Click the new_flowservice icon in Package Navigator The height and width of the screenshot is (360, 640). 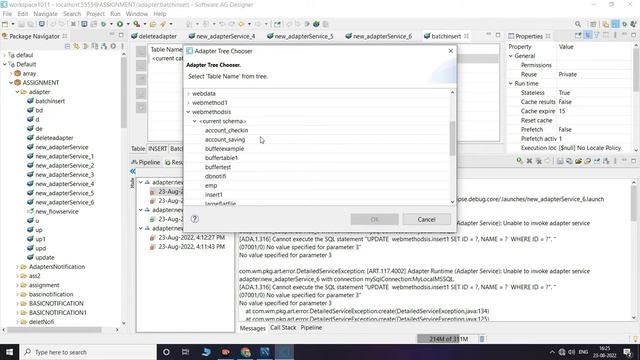click(x=30, y=211)
